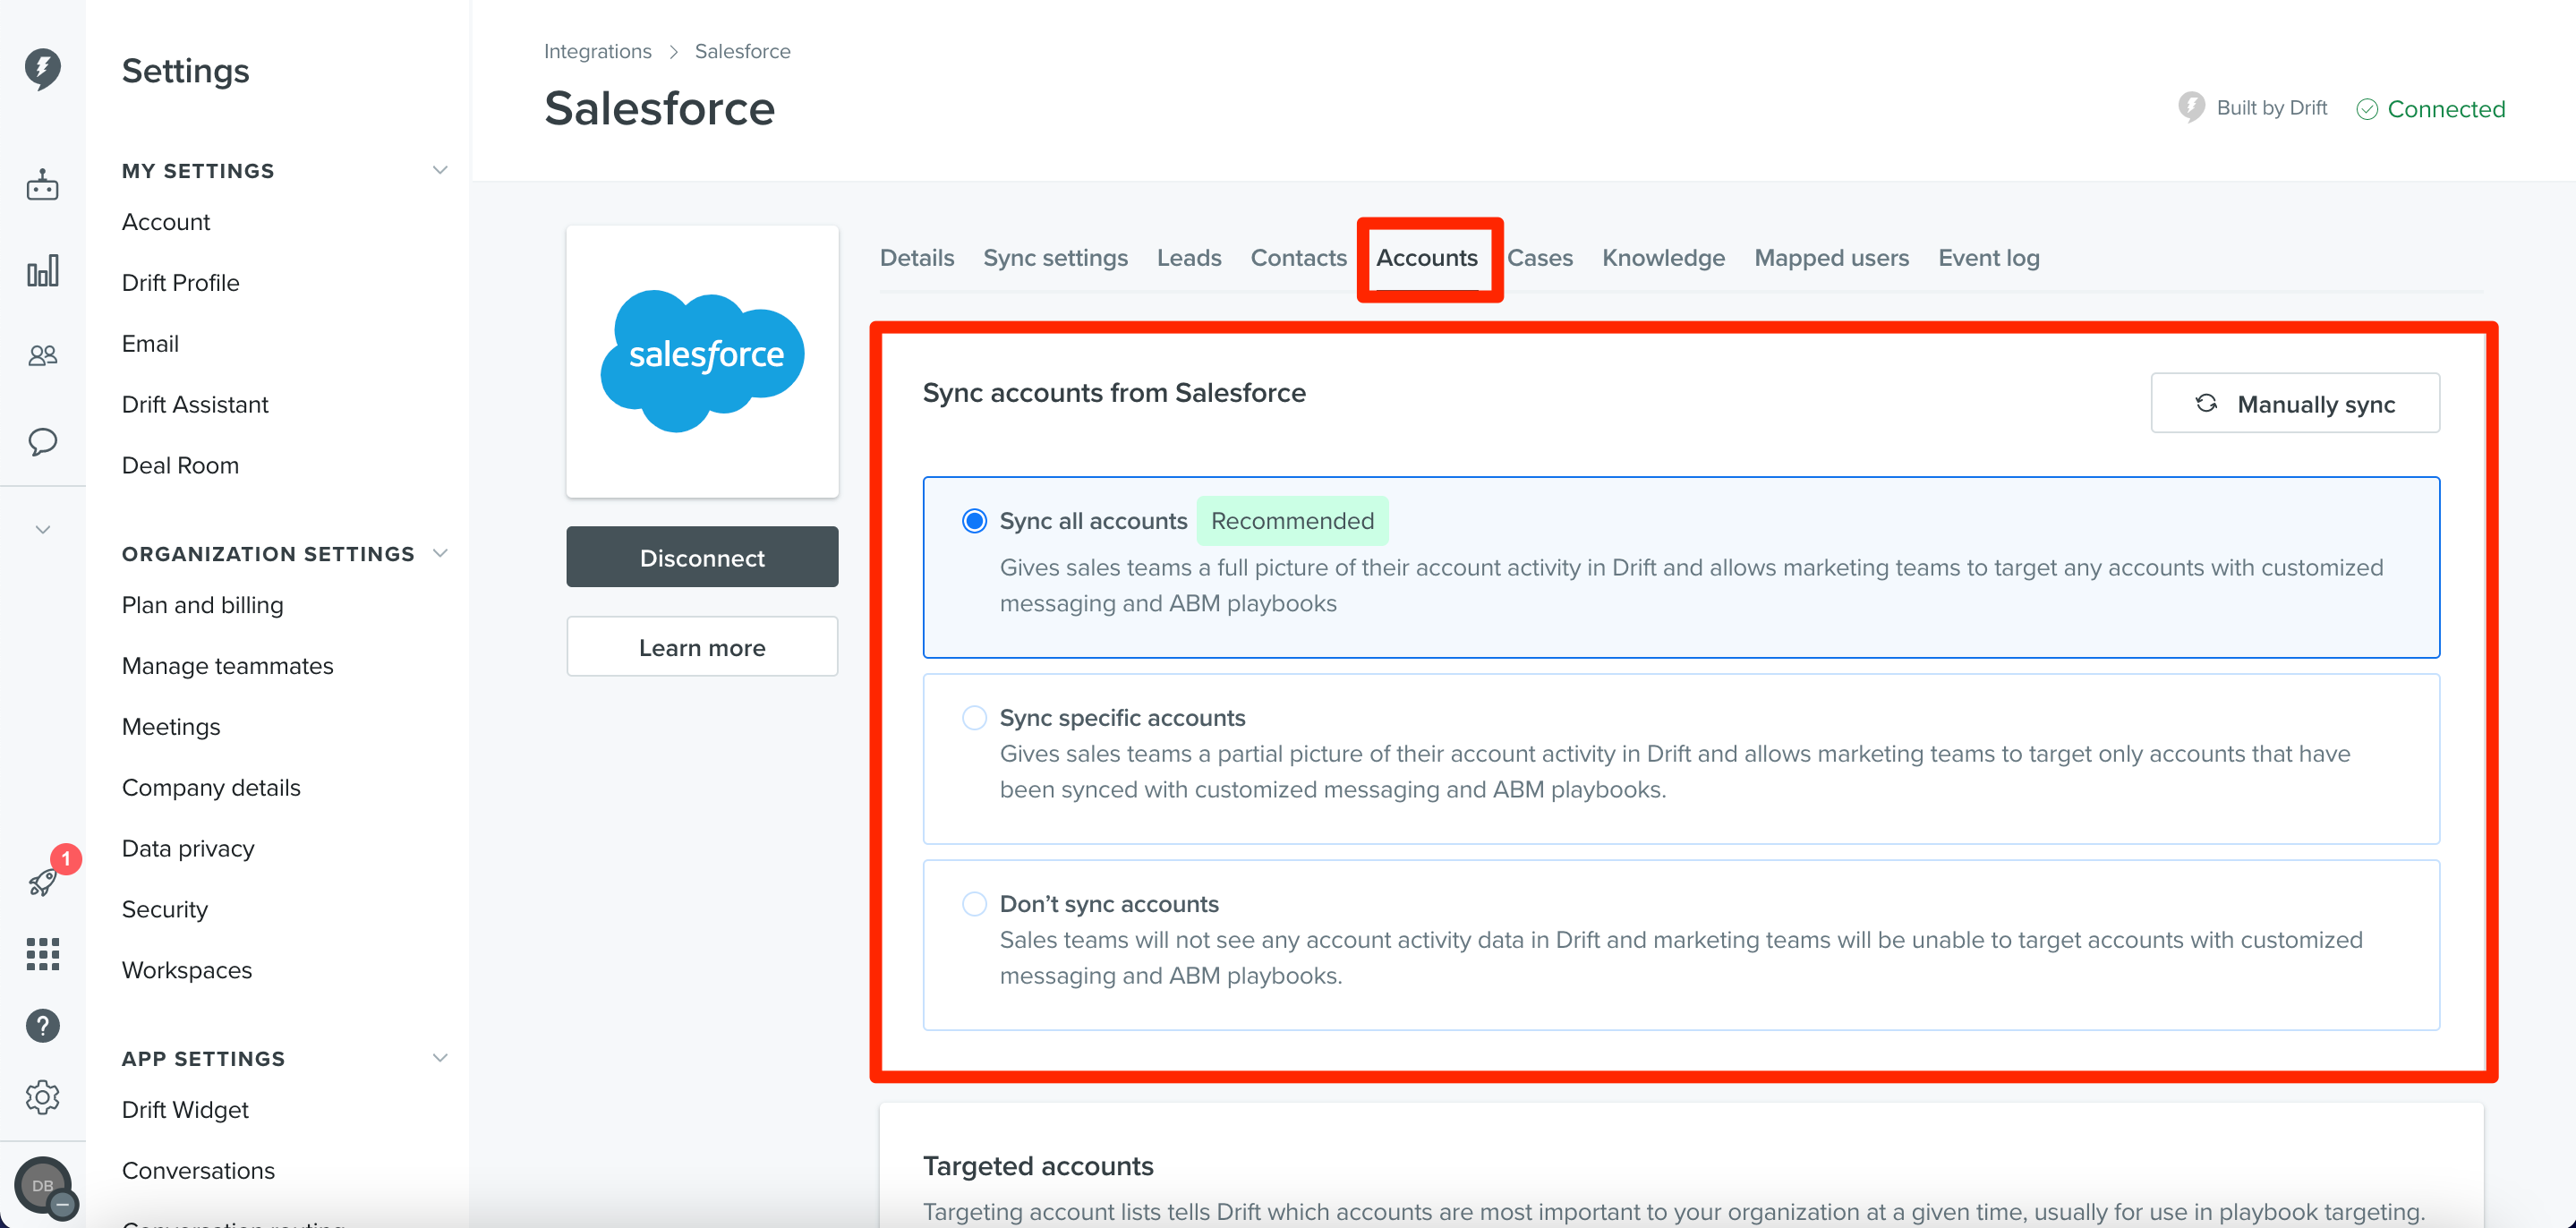
Task: Open the rocket icon with notification badge
Action: point(42,881)
